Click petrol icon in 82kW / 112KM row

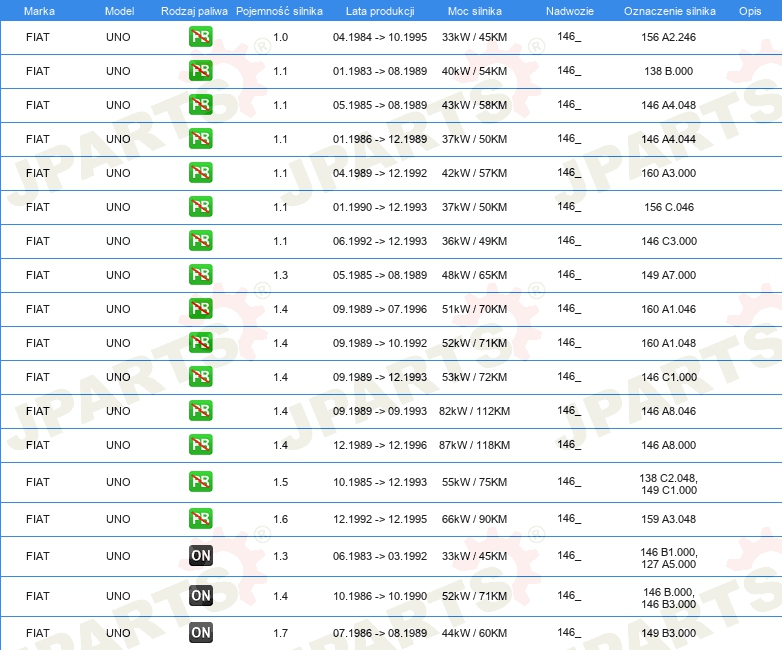[200, 411]
